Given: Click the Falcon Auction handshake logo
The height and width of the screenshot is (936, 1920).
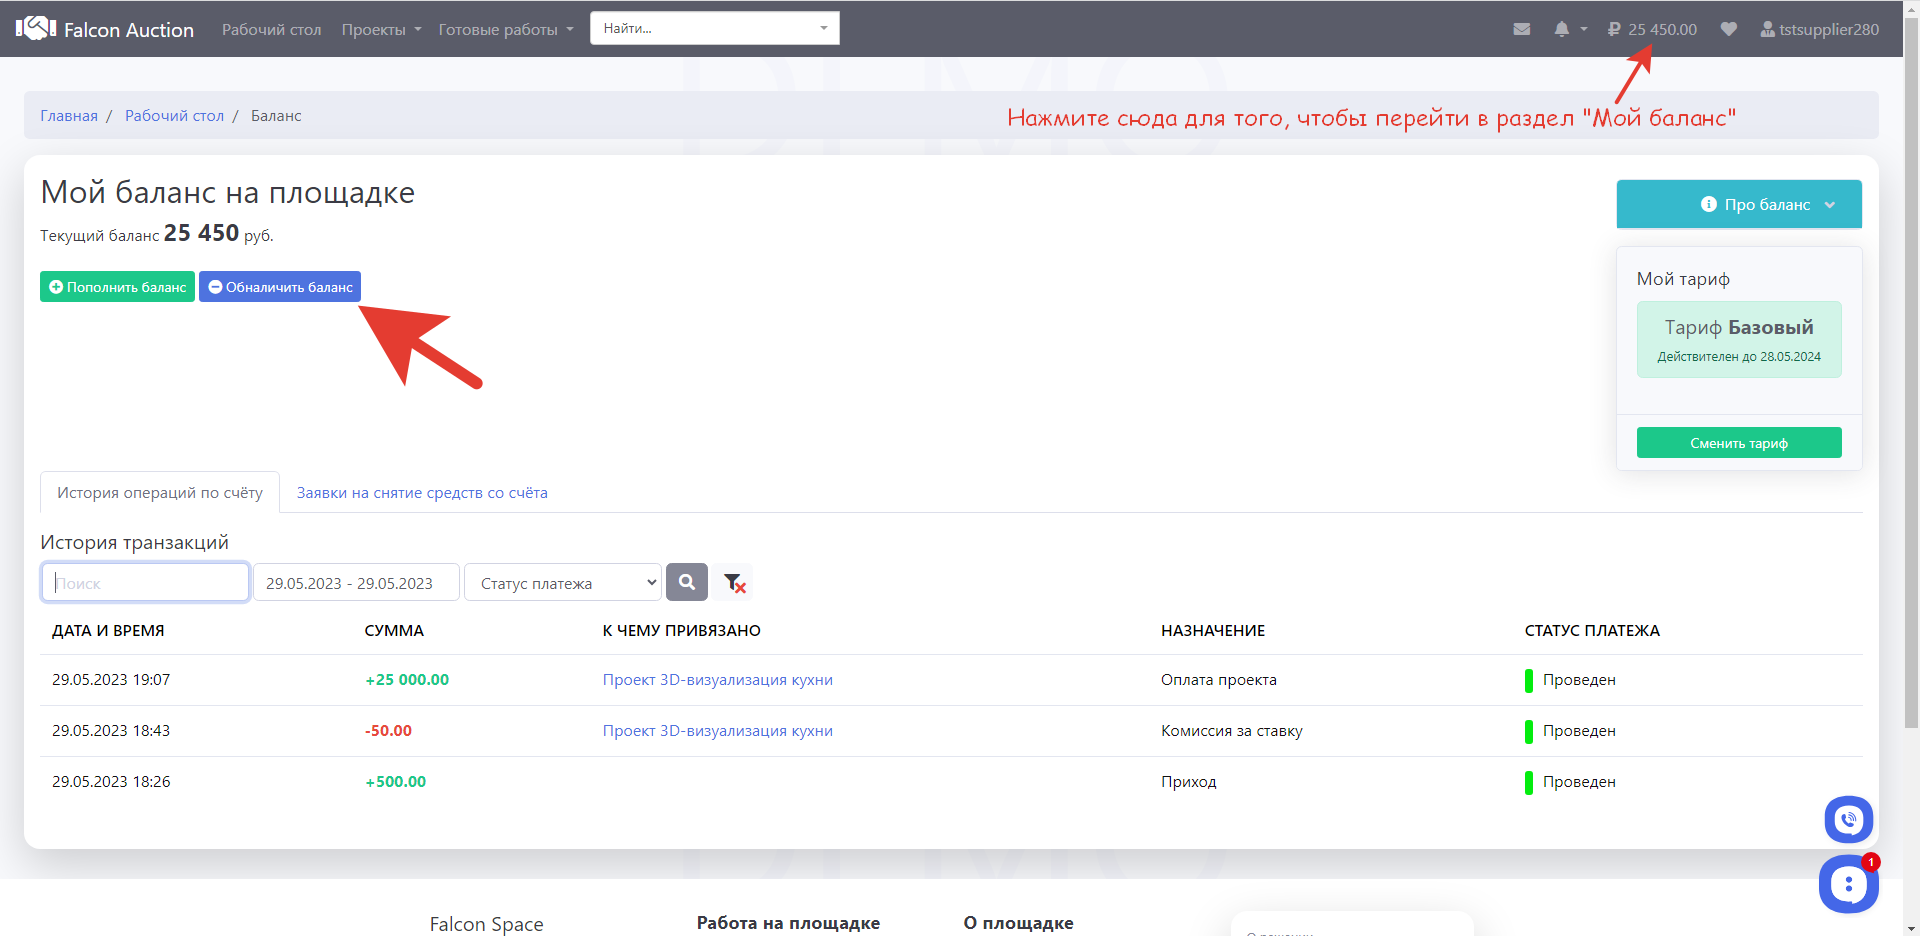Looking at the screenshot, I should tap(36, 28).
